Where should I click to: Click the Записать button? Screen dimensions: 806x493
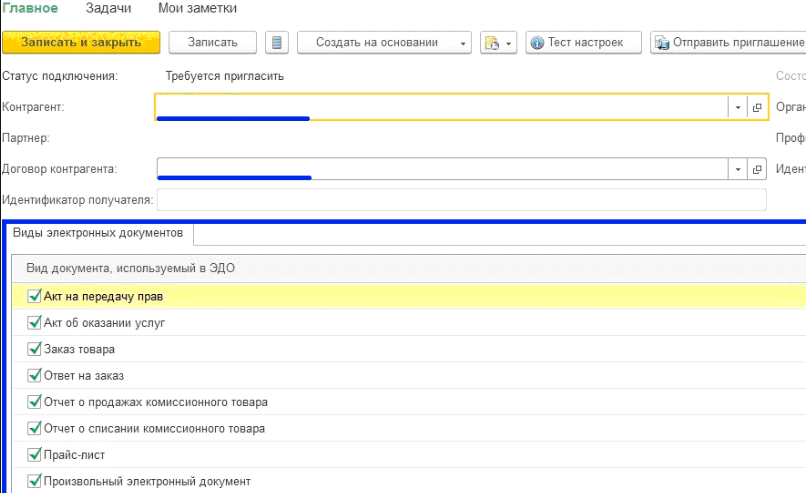coord(212,42)
